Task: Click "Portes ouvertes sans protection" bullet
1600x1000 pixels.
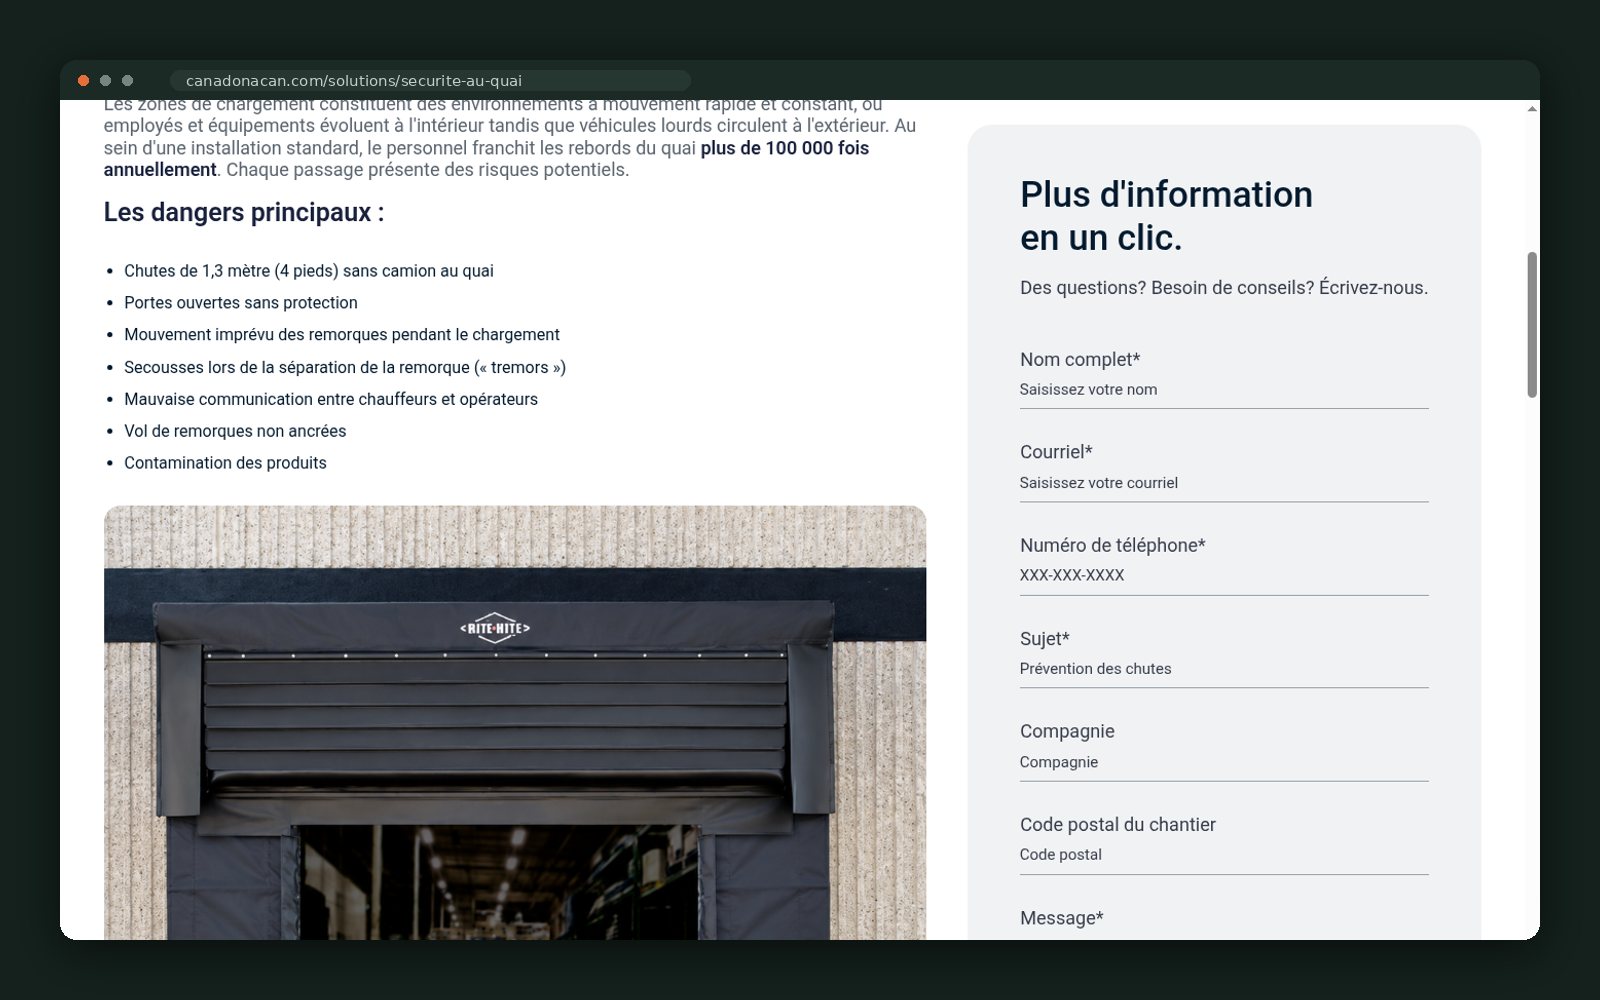Action: [x=241, y=303]
